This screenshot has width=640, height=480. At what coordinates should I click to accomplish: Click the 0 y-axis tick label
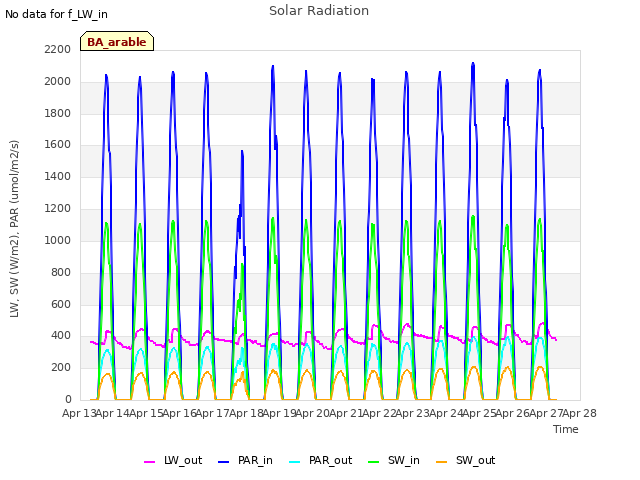click(68, 400)
